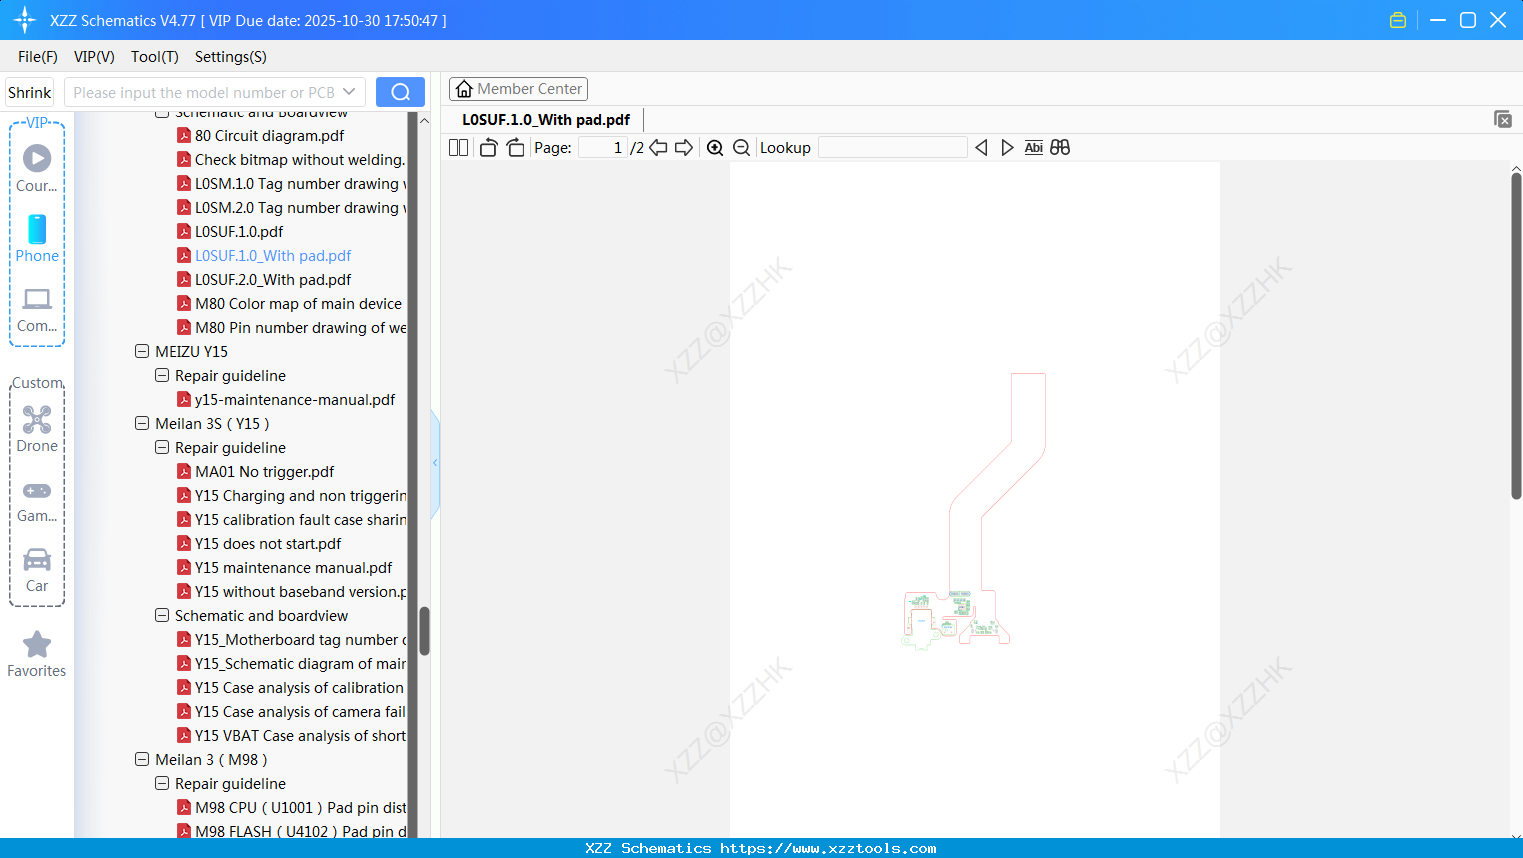Toggle the Abi case-sensitive search option
The height and width of the screenshot is (858, 1523).
click(x=1033, y=147)
